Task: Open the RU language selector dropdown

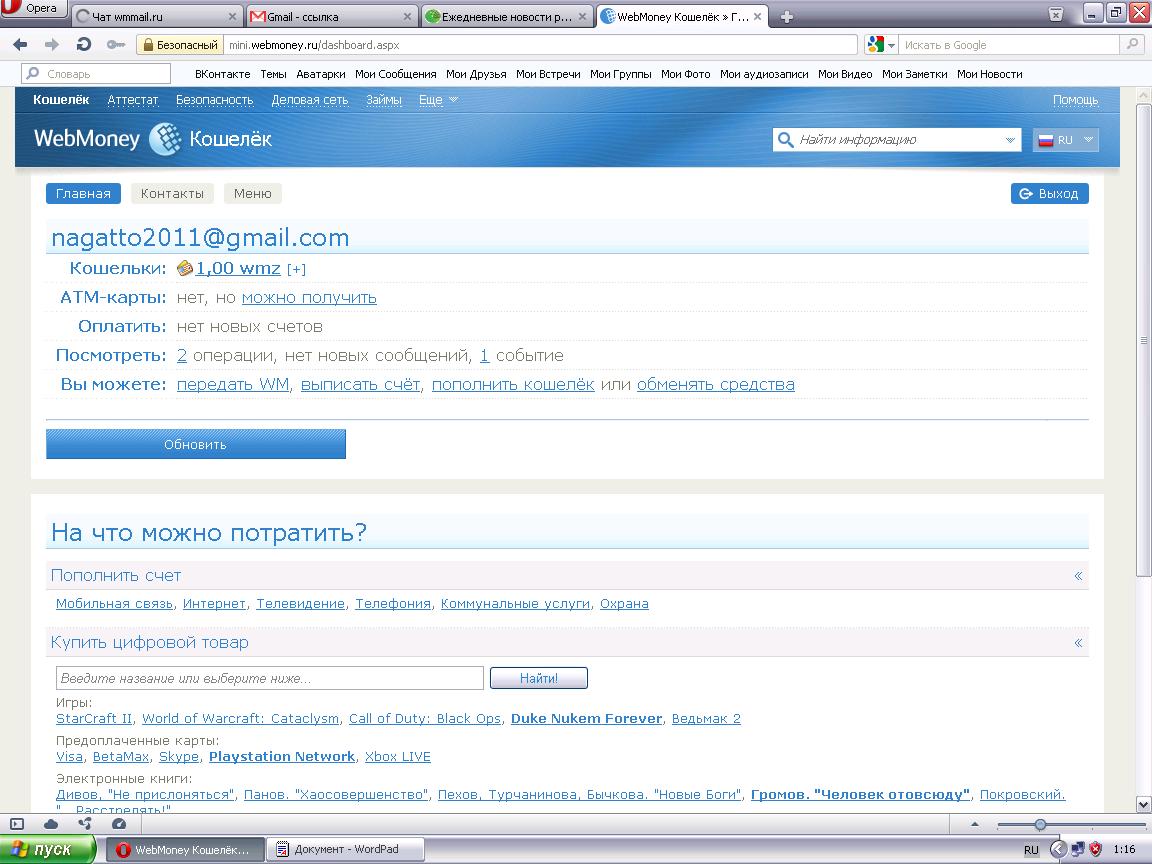Action: 1066,140
